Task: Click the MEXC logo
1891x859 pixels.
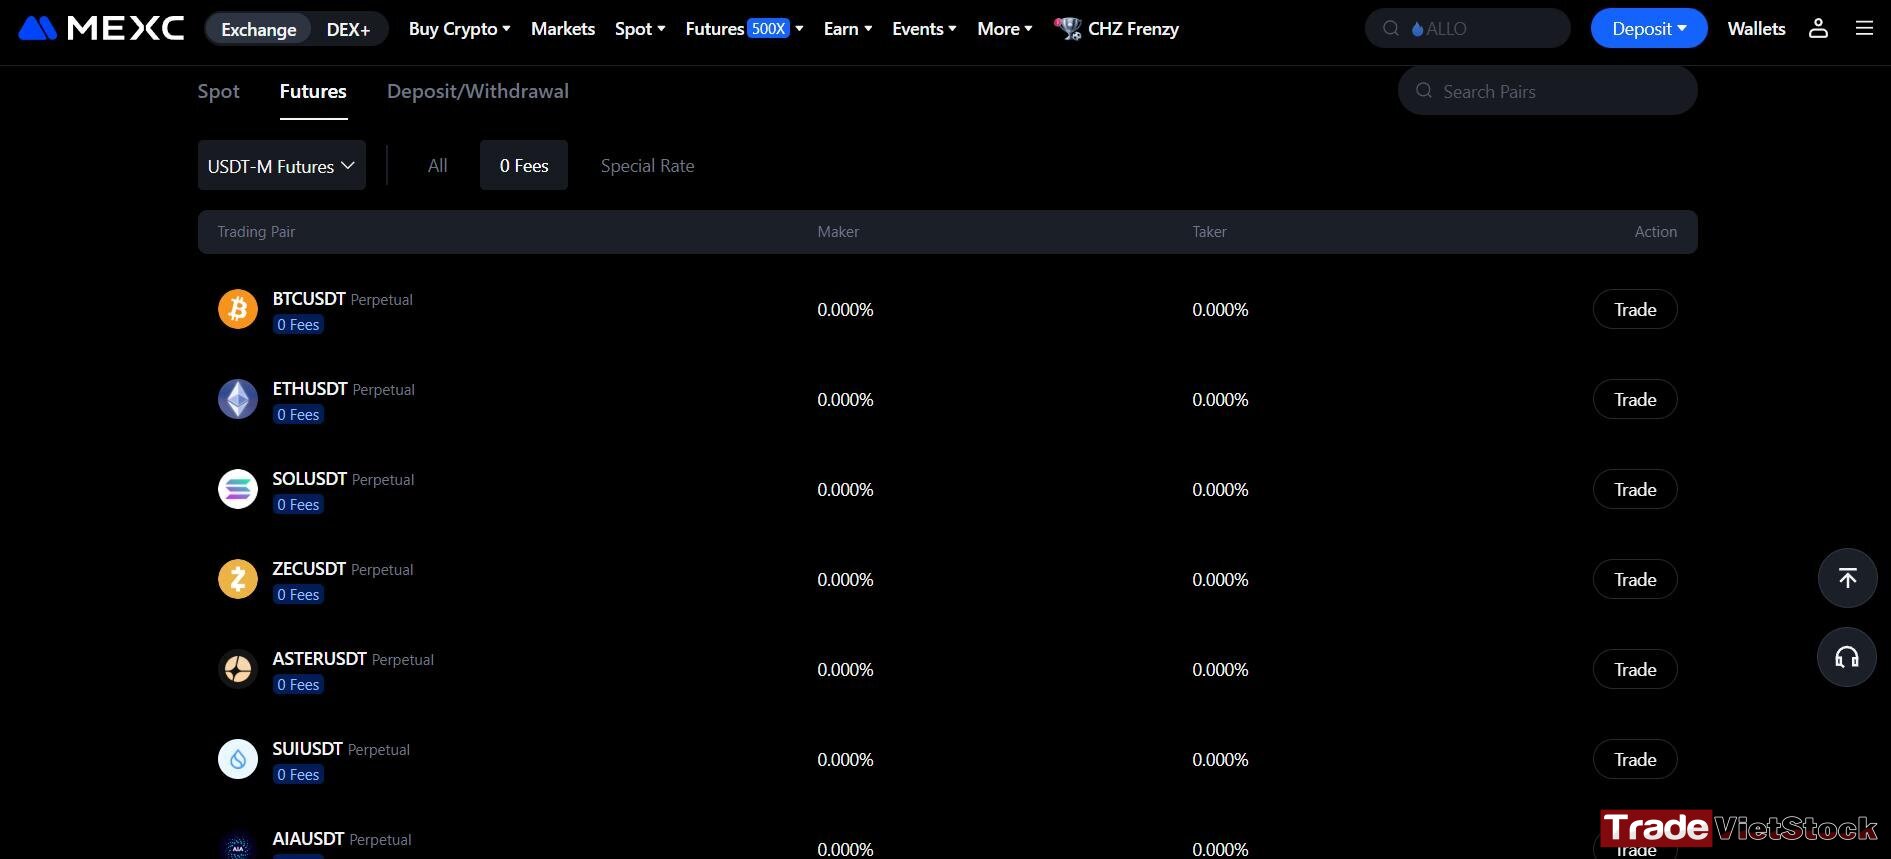Action: click(101, 28)
